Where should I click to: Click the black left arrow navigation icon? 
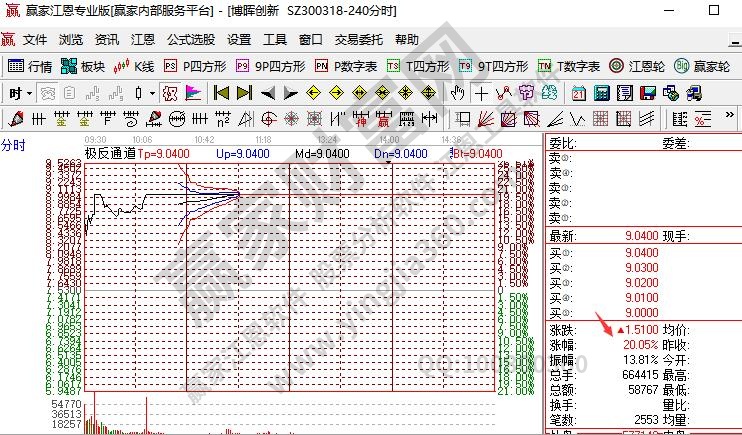(x=268, y=93)
